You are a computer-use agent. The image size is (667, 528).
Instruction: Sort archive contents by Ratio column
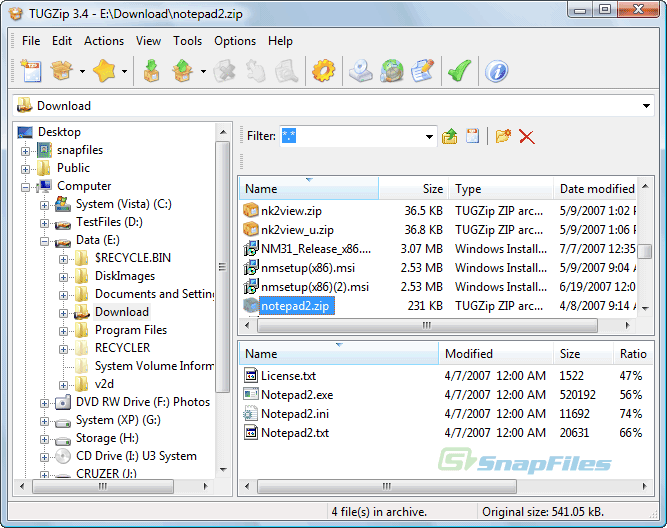click(x=633, y=354)
